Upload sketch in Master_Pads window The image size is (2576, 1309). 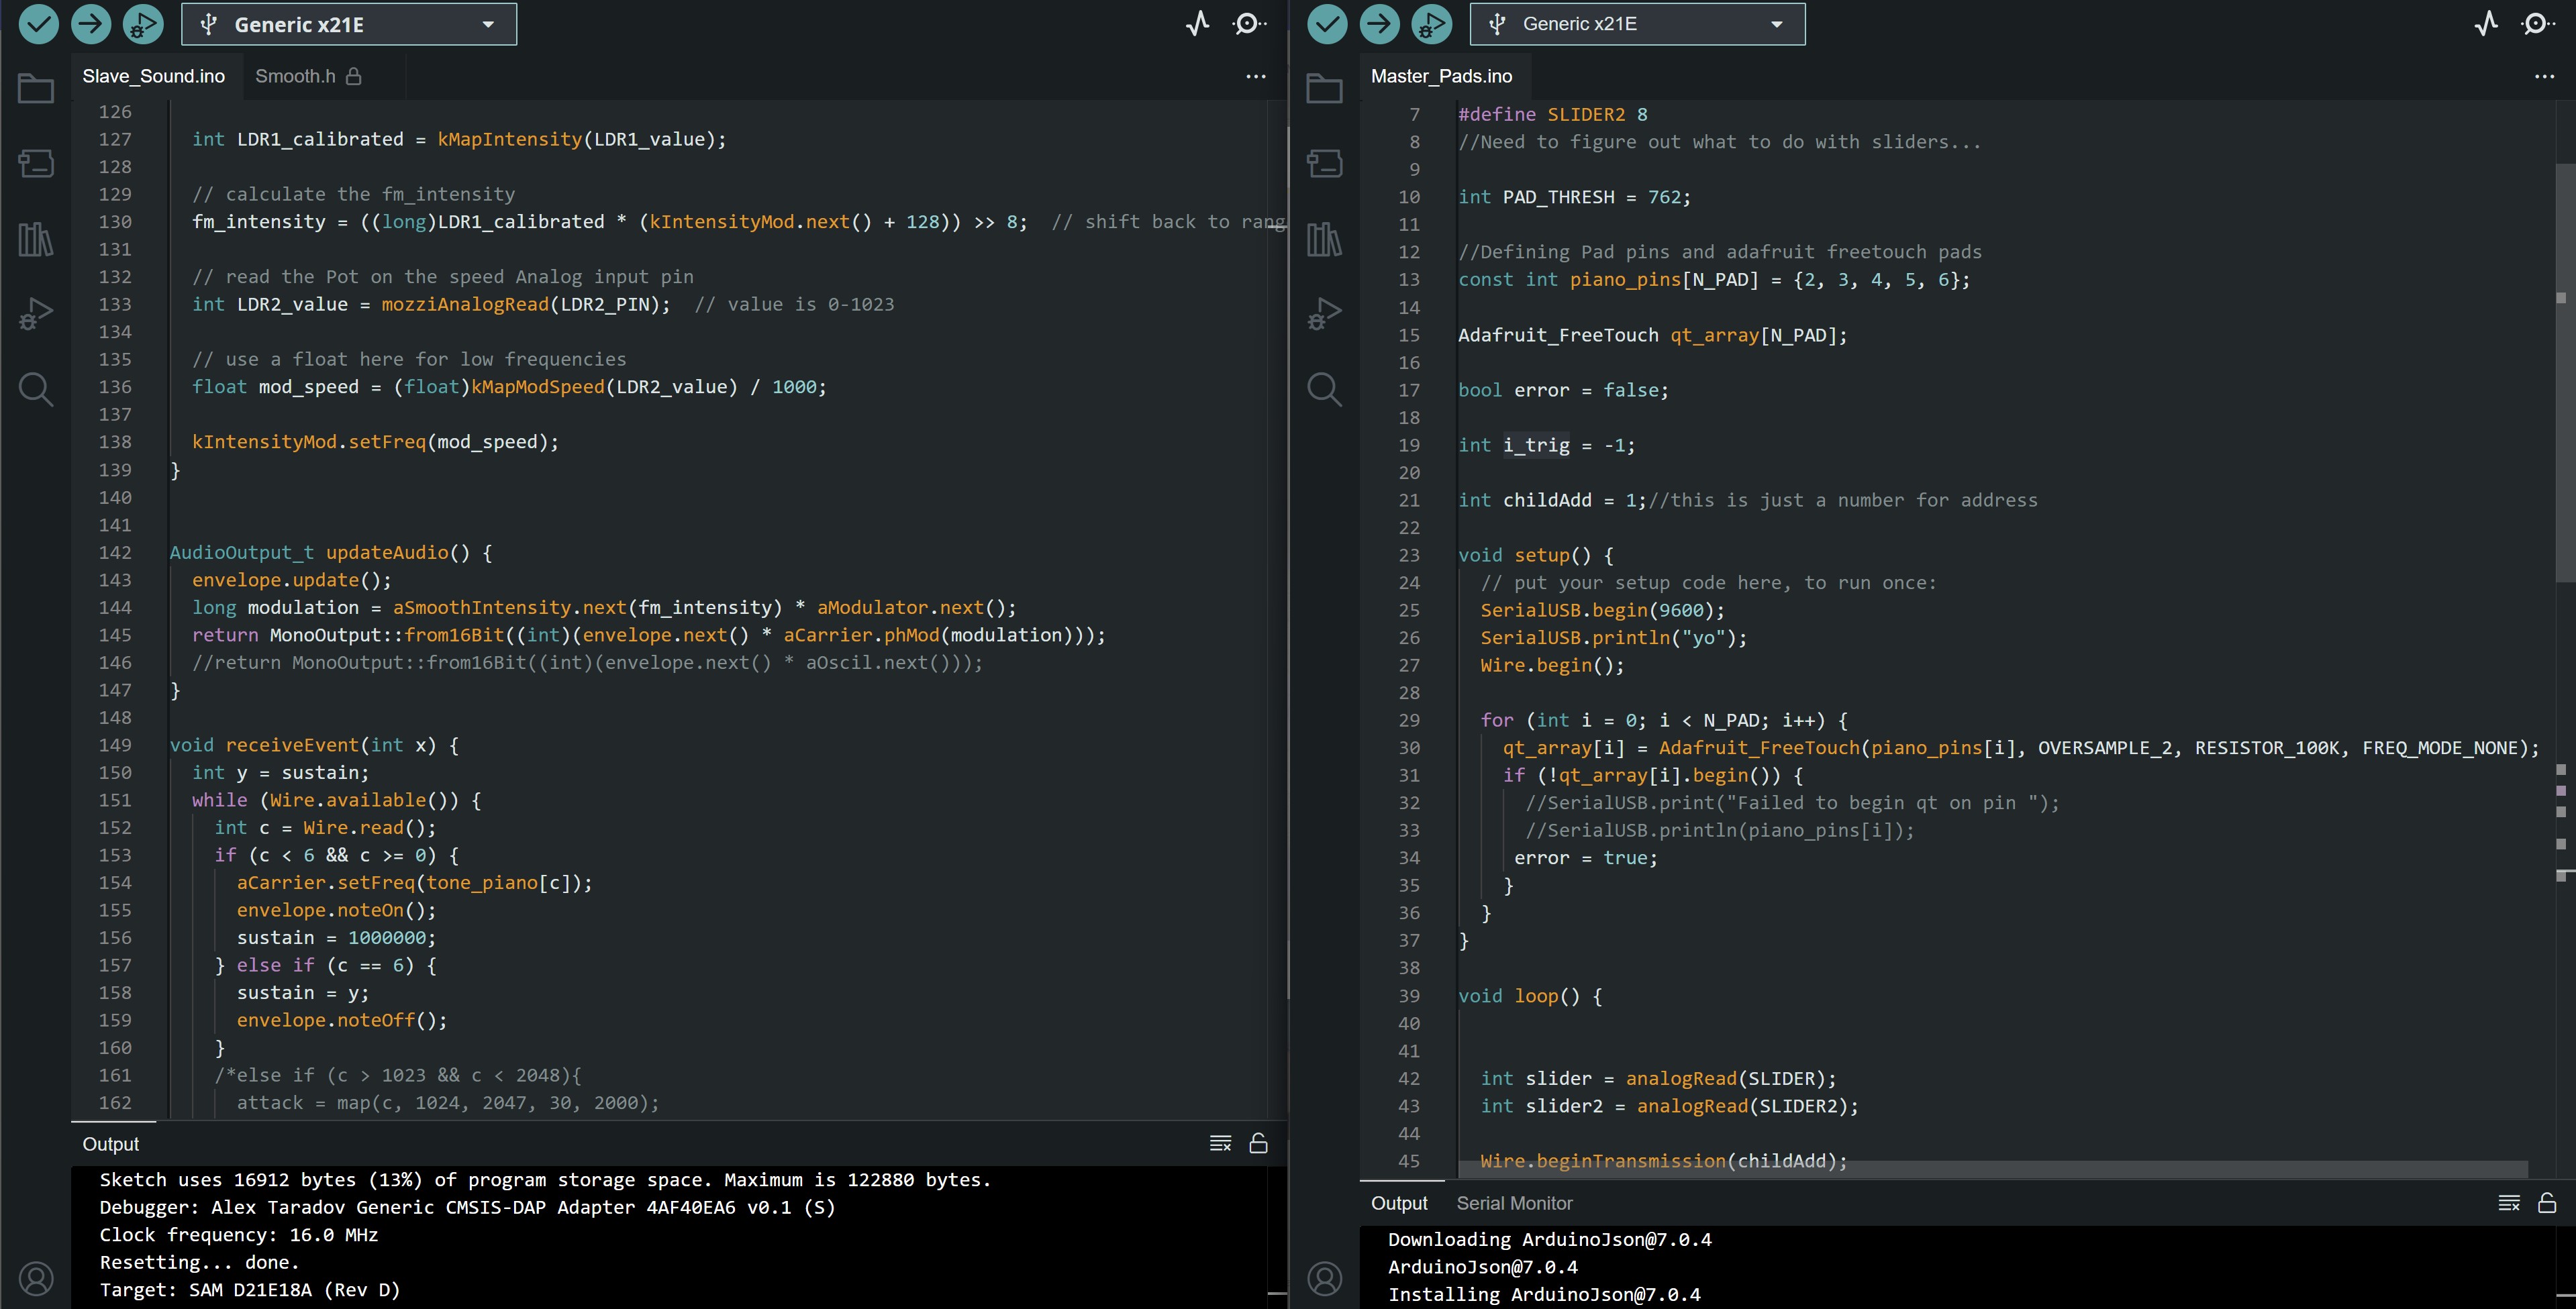click(x=1379, y=24)
